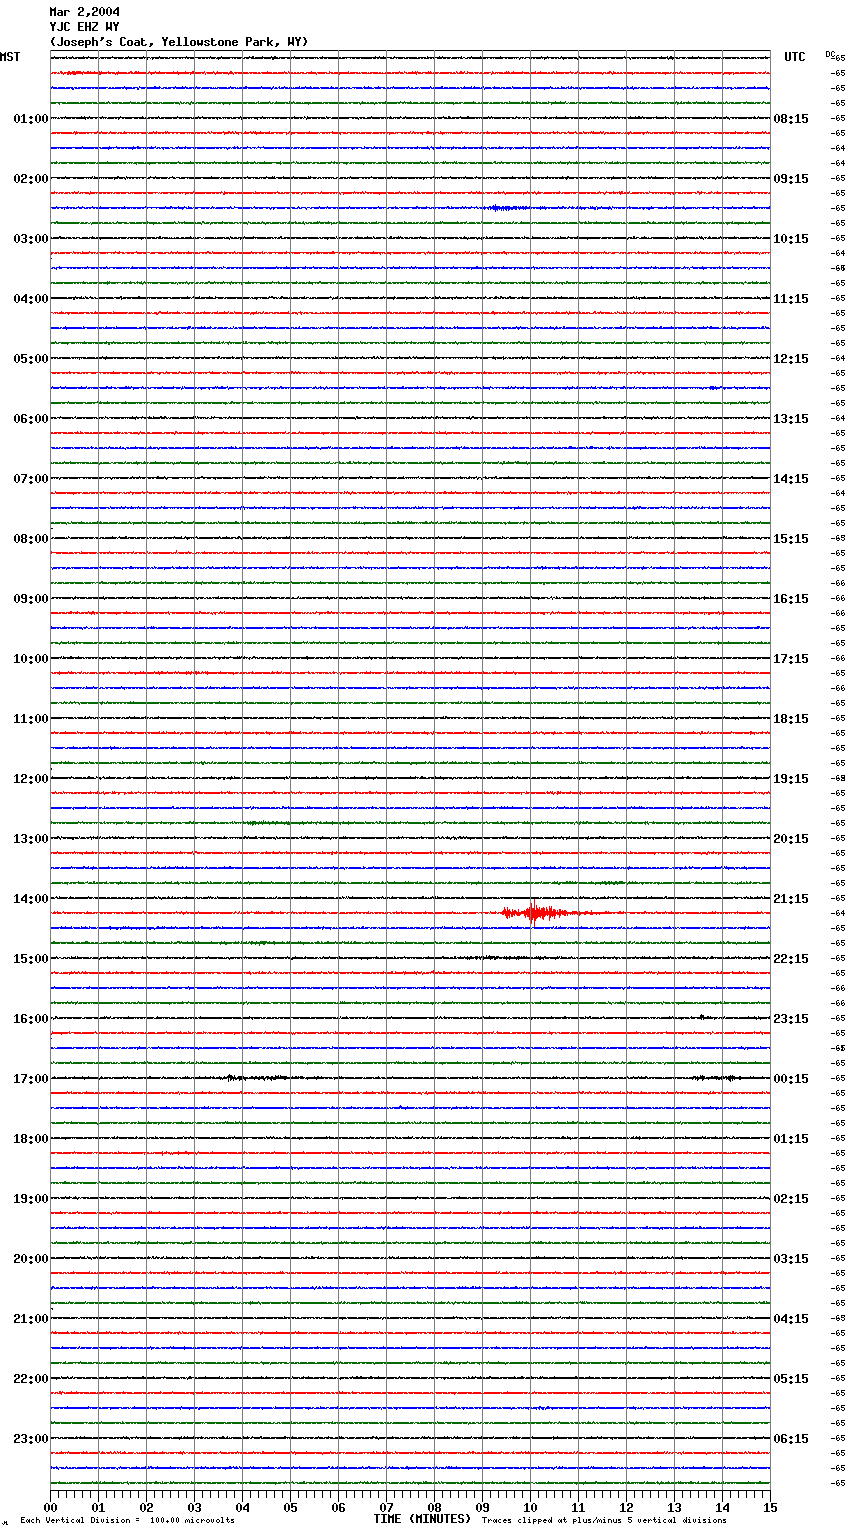Viewport: 850px width, 1534px height.
Task: Click the "15:00" MST time label
Action: click(x=31, y=959)
